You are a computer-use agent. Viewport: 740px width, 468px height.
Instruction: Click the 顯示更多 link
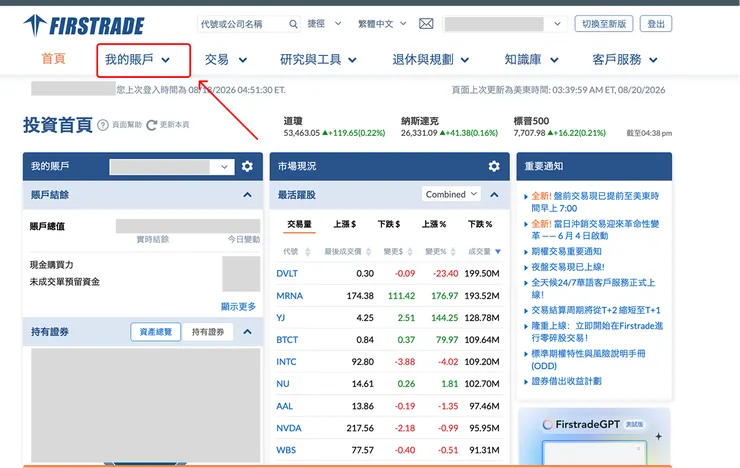[238, 307]
